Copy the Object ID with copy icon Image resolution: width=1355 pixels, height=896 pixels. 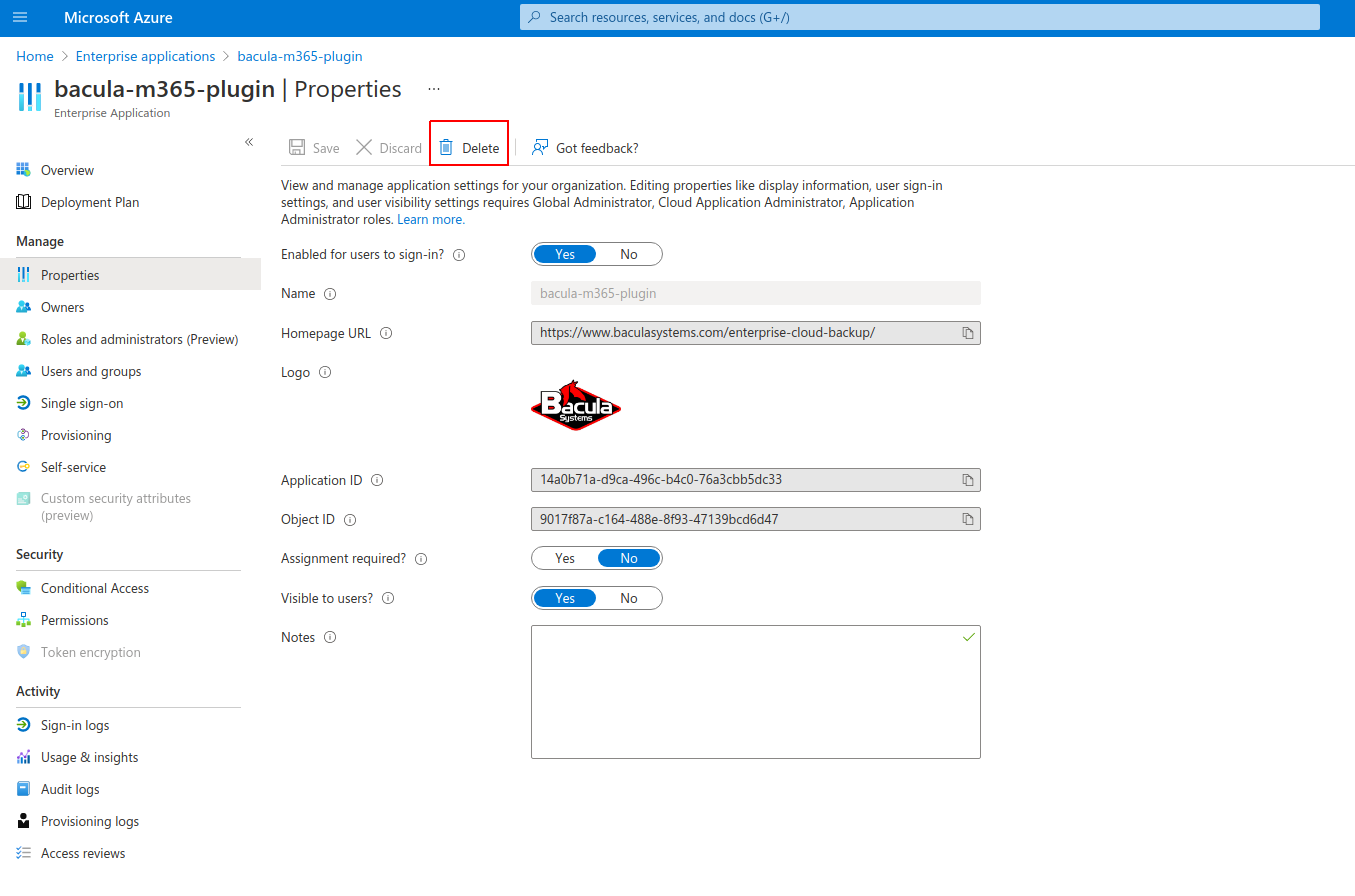(x=967, y=519)
